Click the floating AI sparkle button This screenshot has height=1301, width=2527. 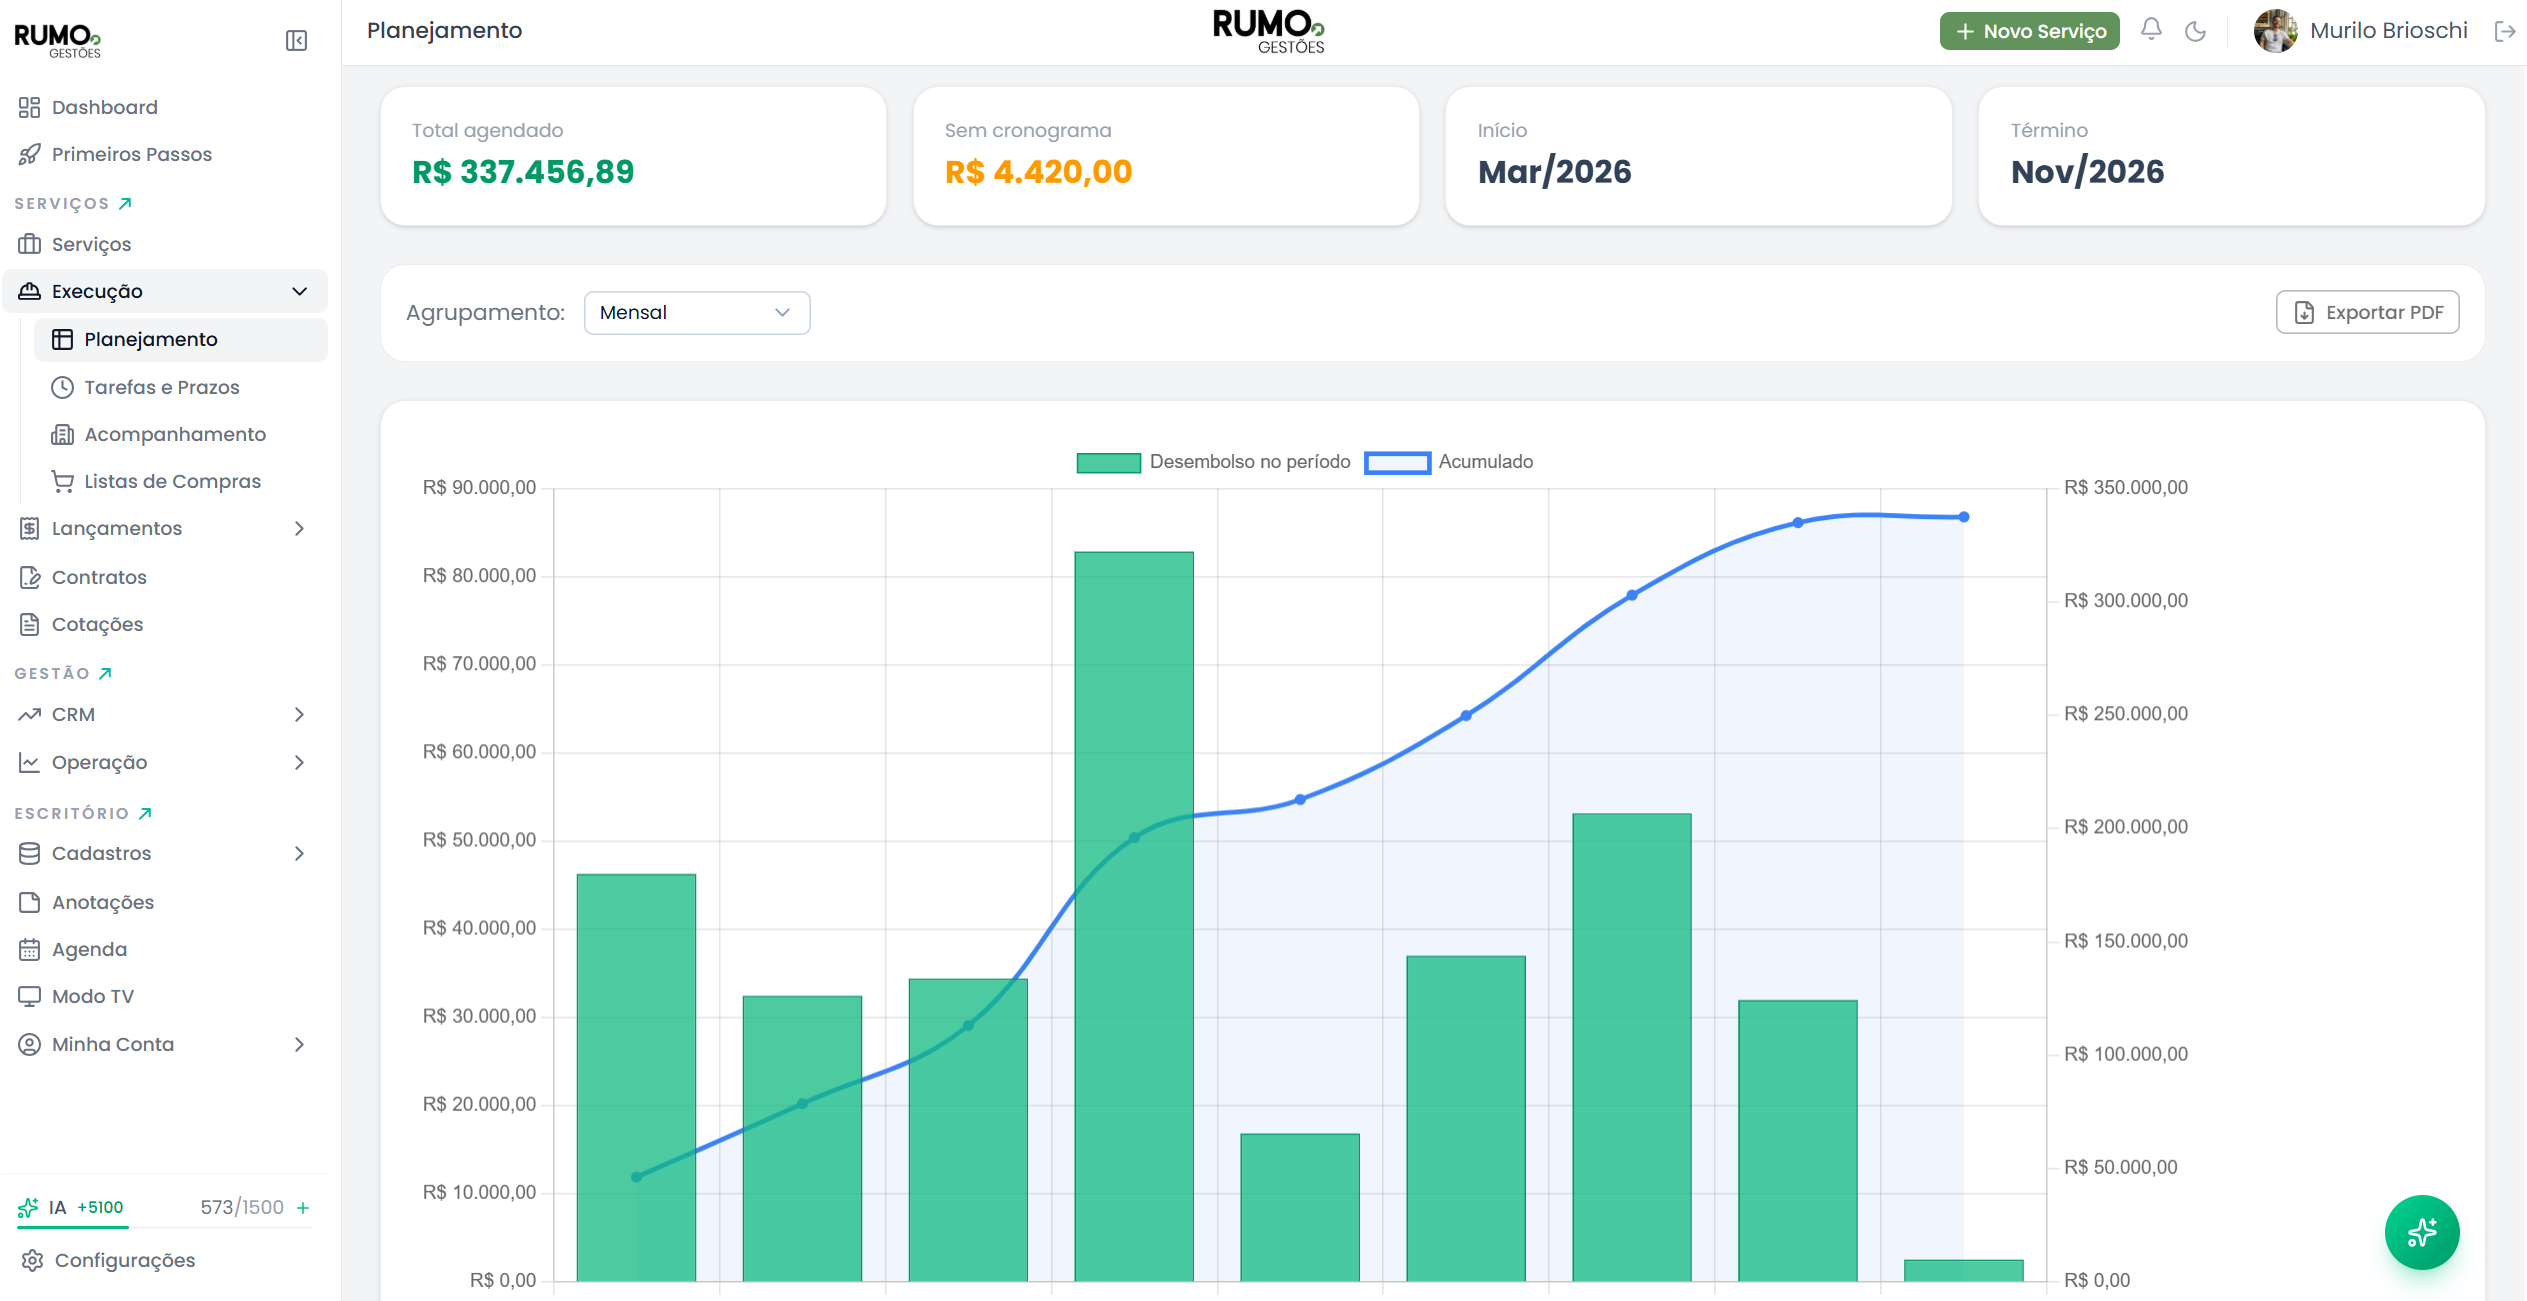point(2422,1232)
